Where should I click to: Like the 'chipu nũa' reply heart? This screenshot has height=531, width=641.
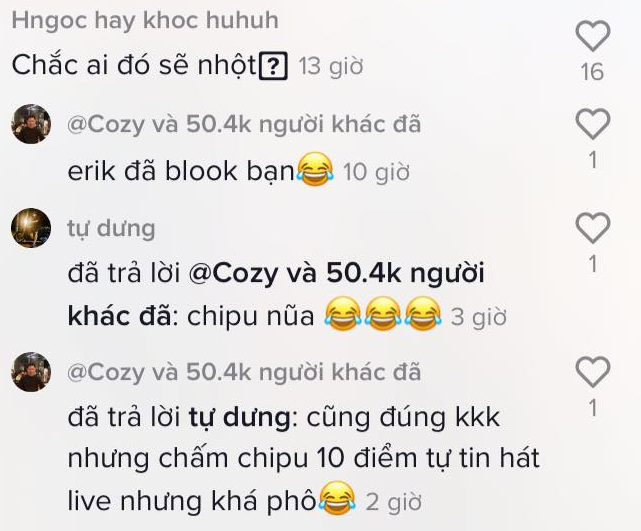click(x=593, y=228)
